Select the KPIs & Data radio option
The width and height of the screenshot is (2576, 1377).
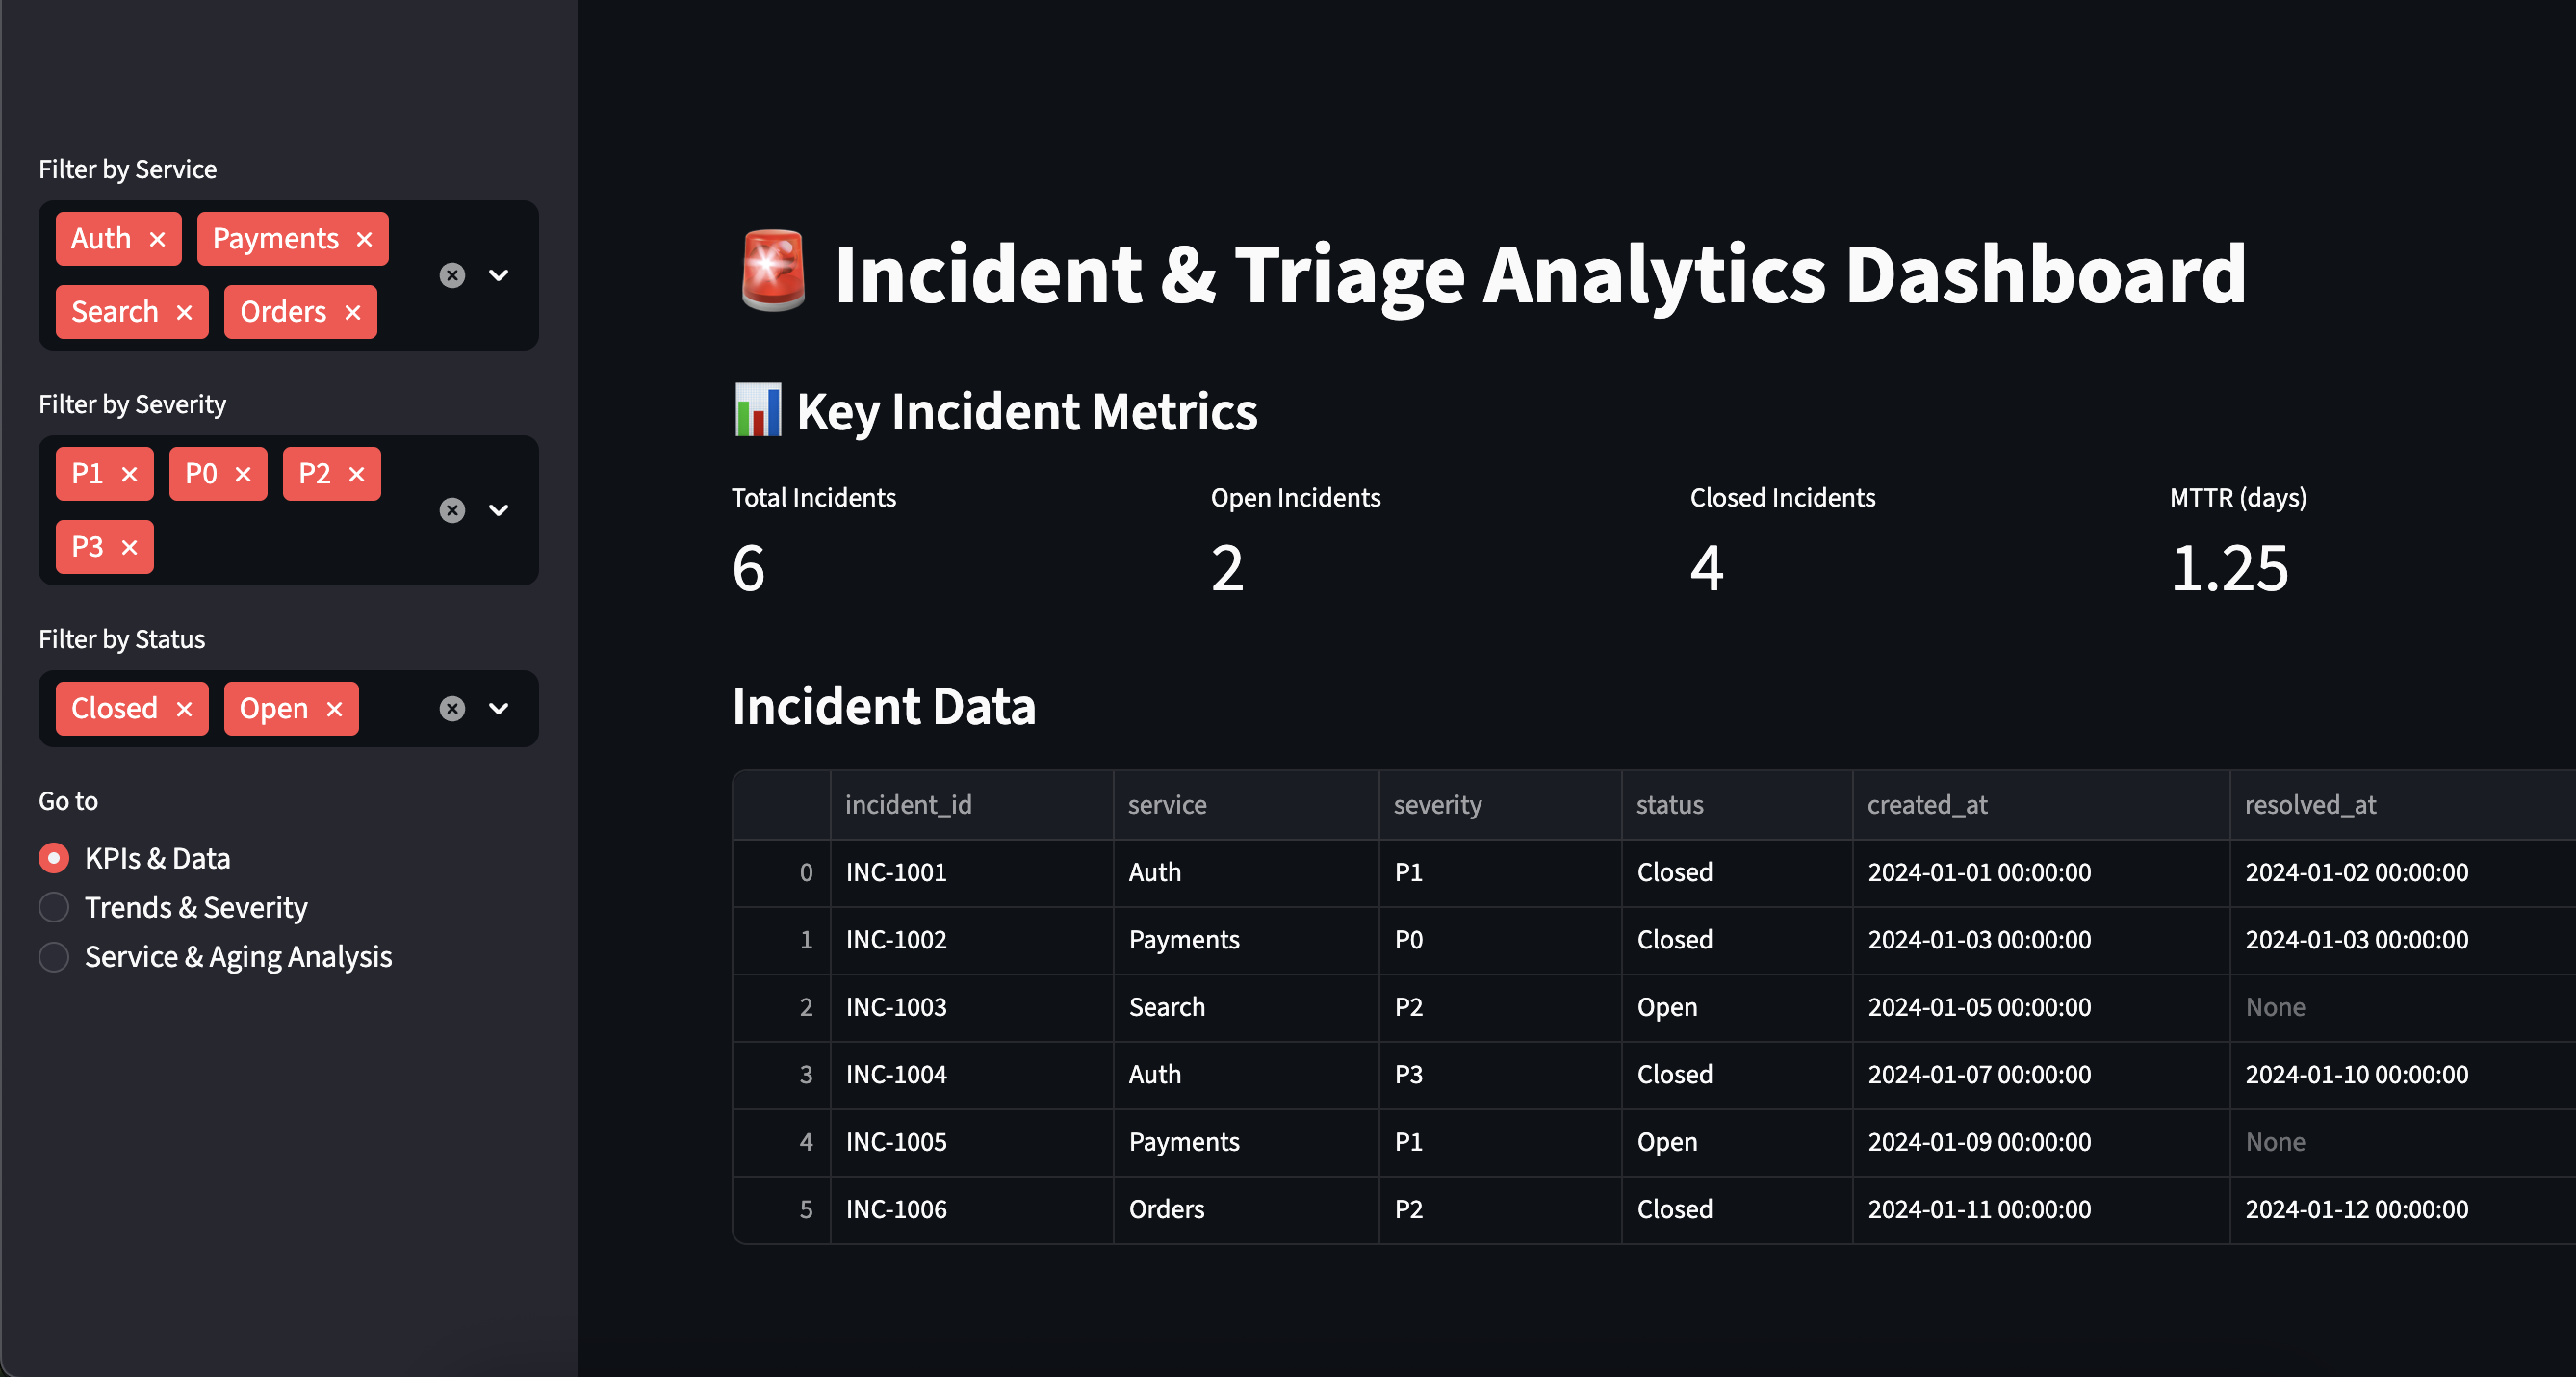[x=53, y=858]
